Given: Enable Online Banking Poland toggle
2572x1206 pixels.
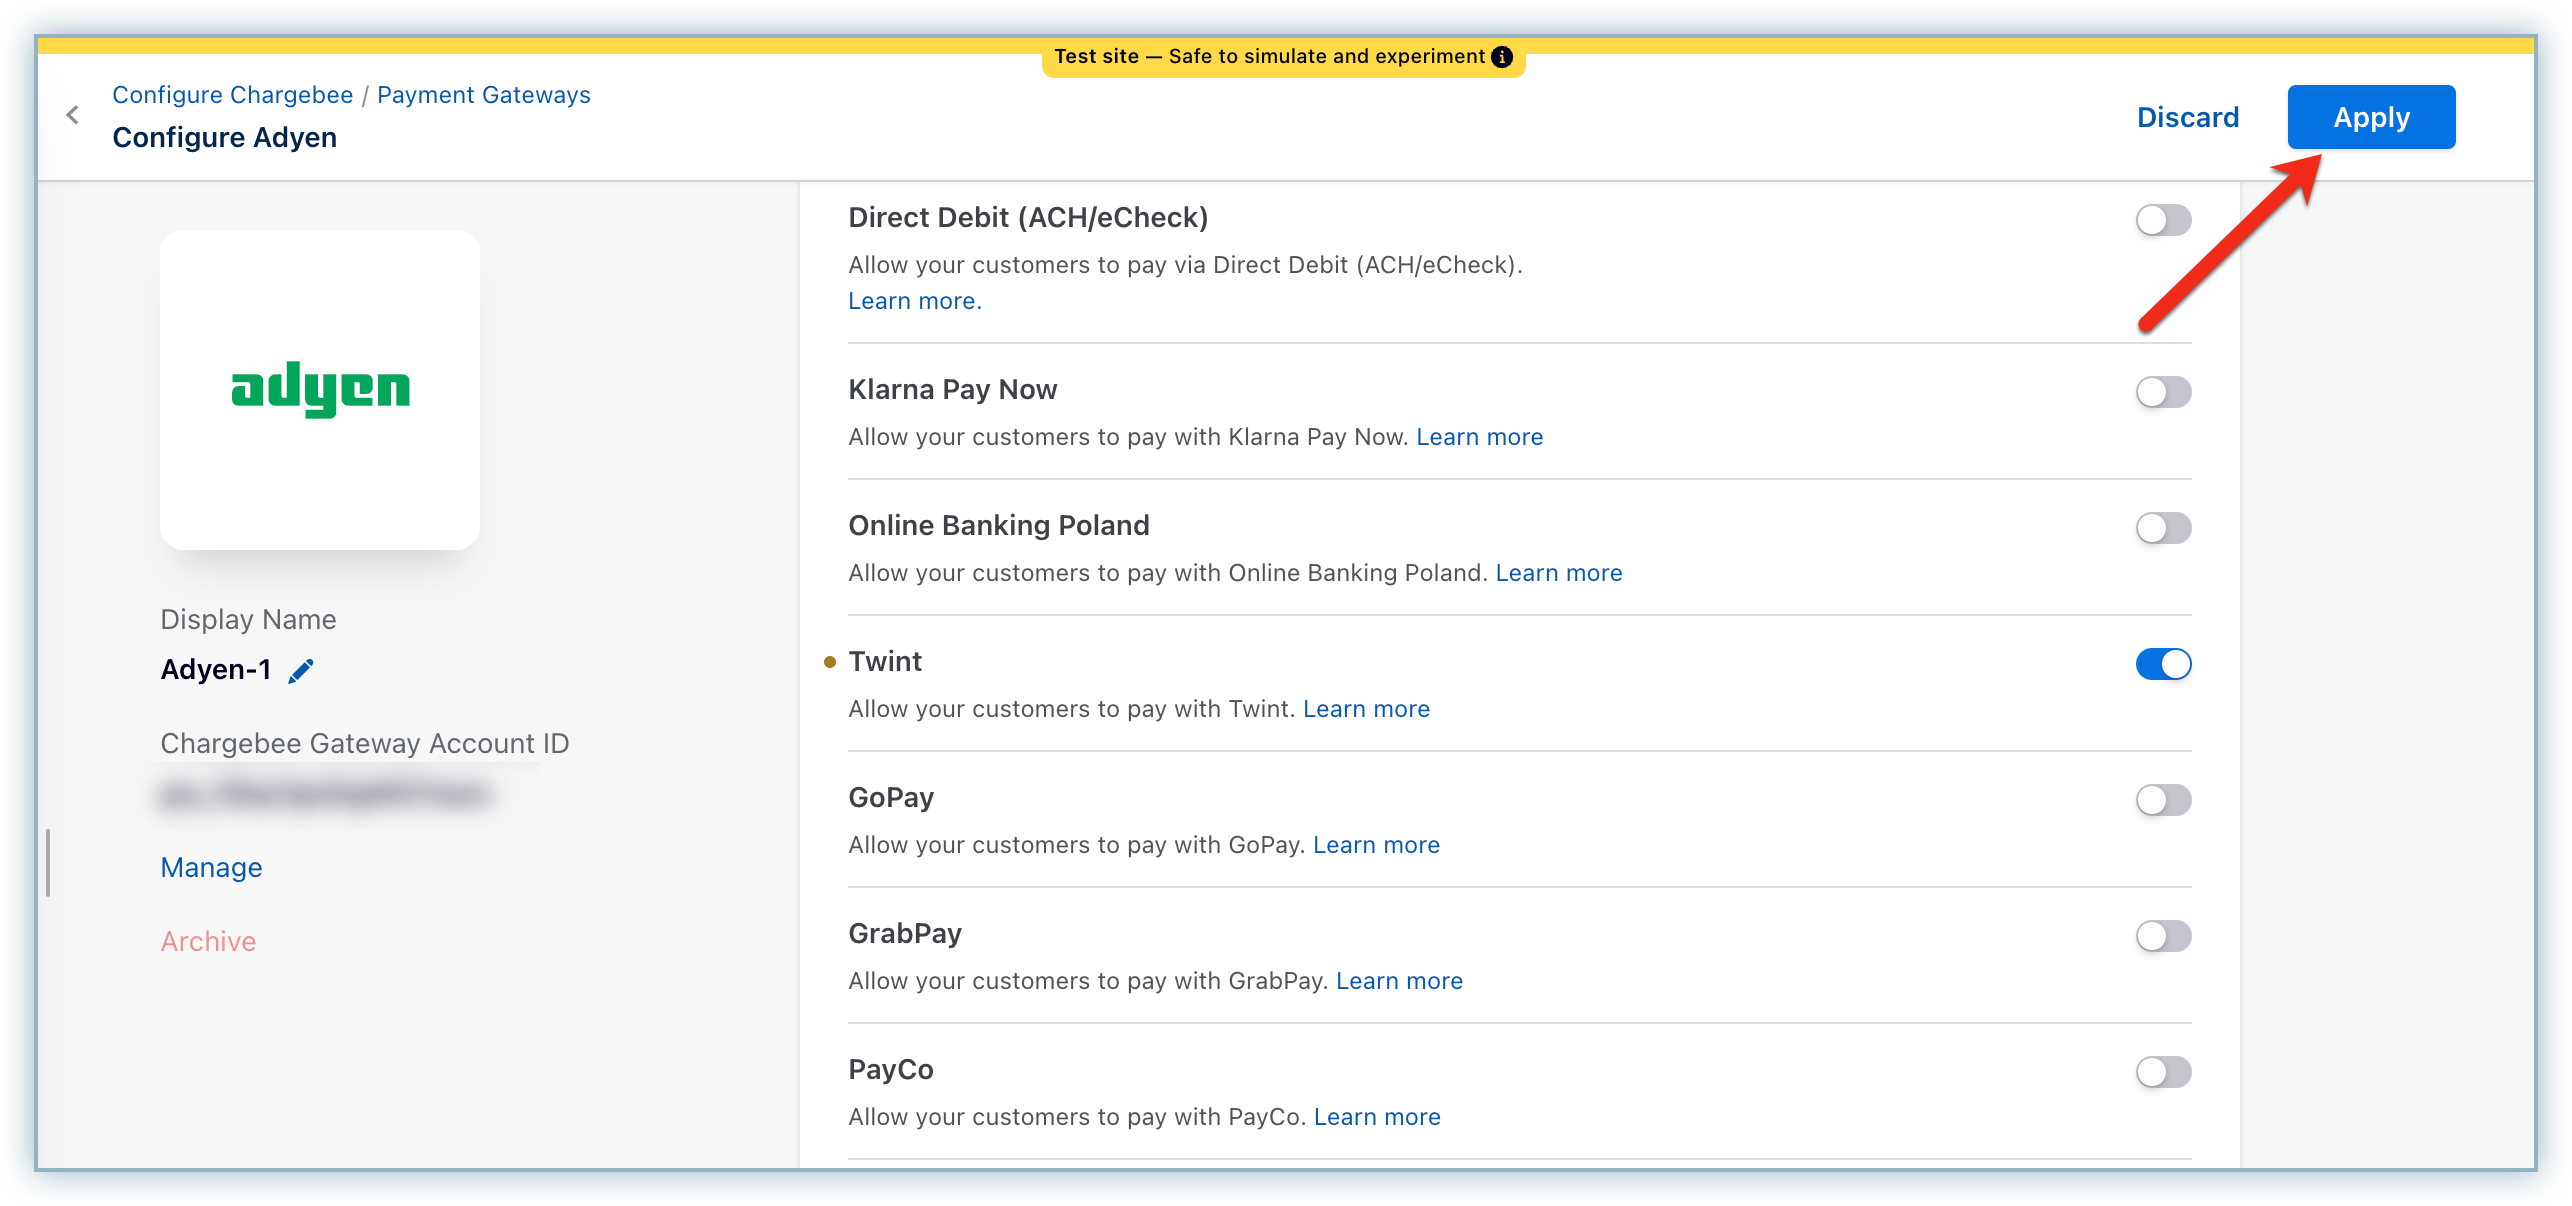Looking at the screenshot, I should click(2163, 528).
